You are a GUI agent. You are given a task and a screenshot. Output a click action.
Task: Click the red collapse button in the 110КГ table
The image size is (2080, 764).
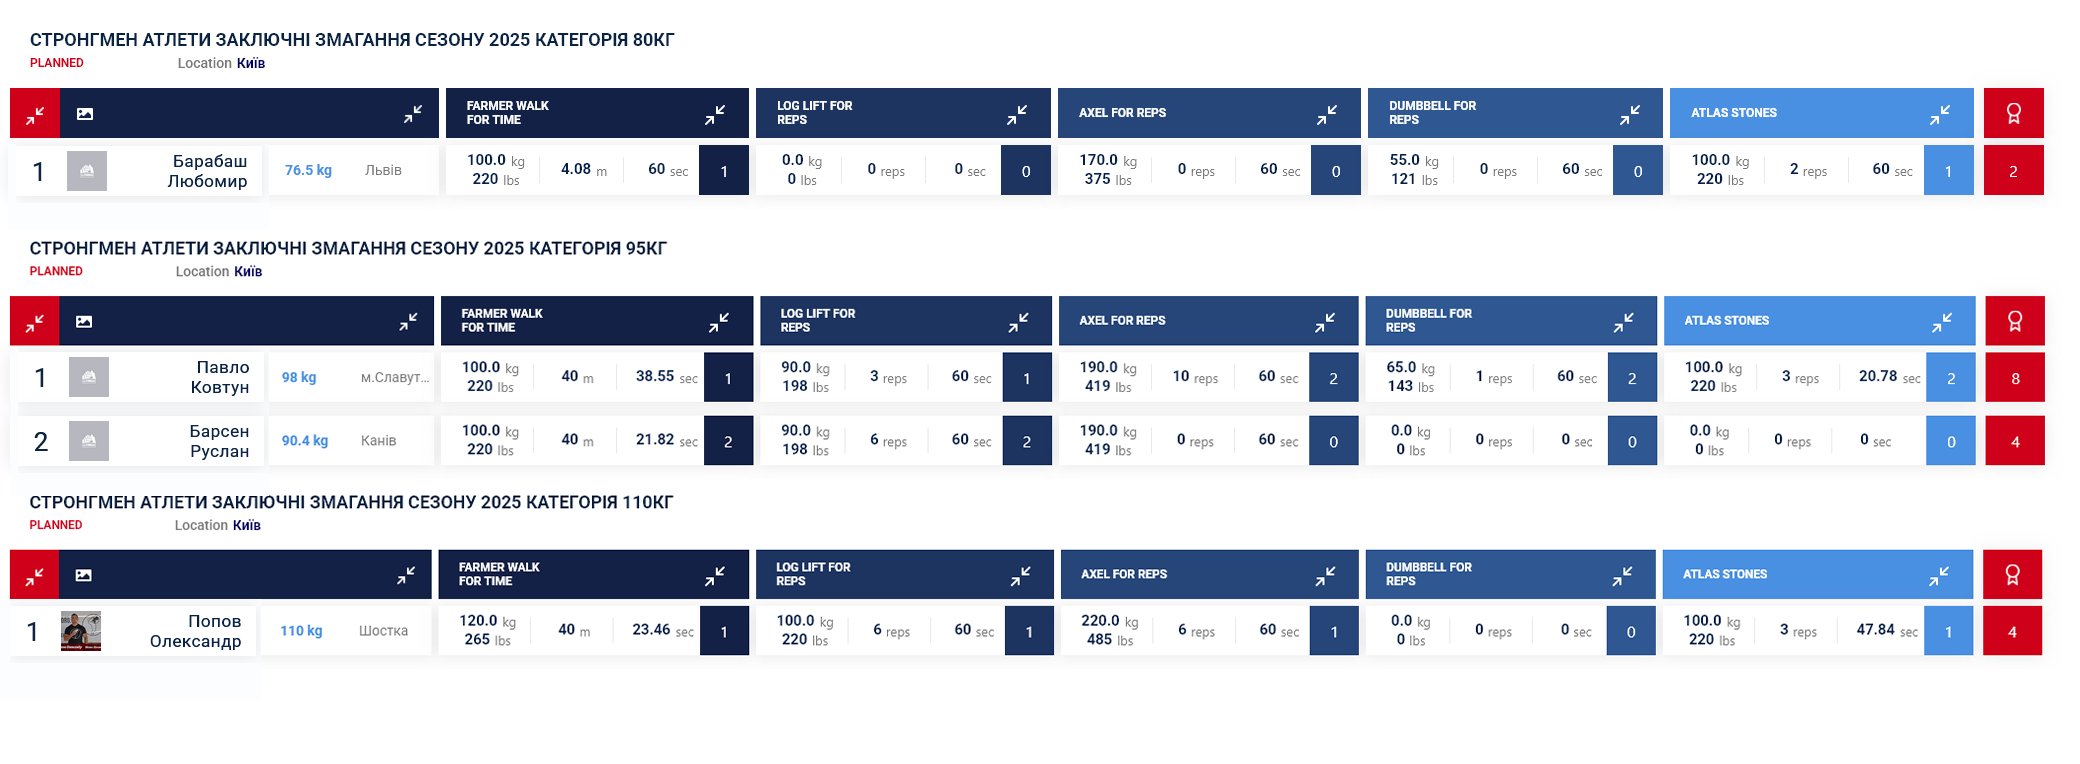[34, 576]
